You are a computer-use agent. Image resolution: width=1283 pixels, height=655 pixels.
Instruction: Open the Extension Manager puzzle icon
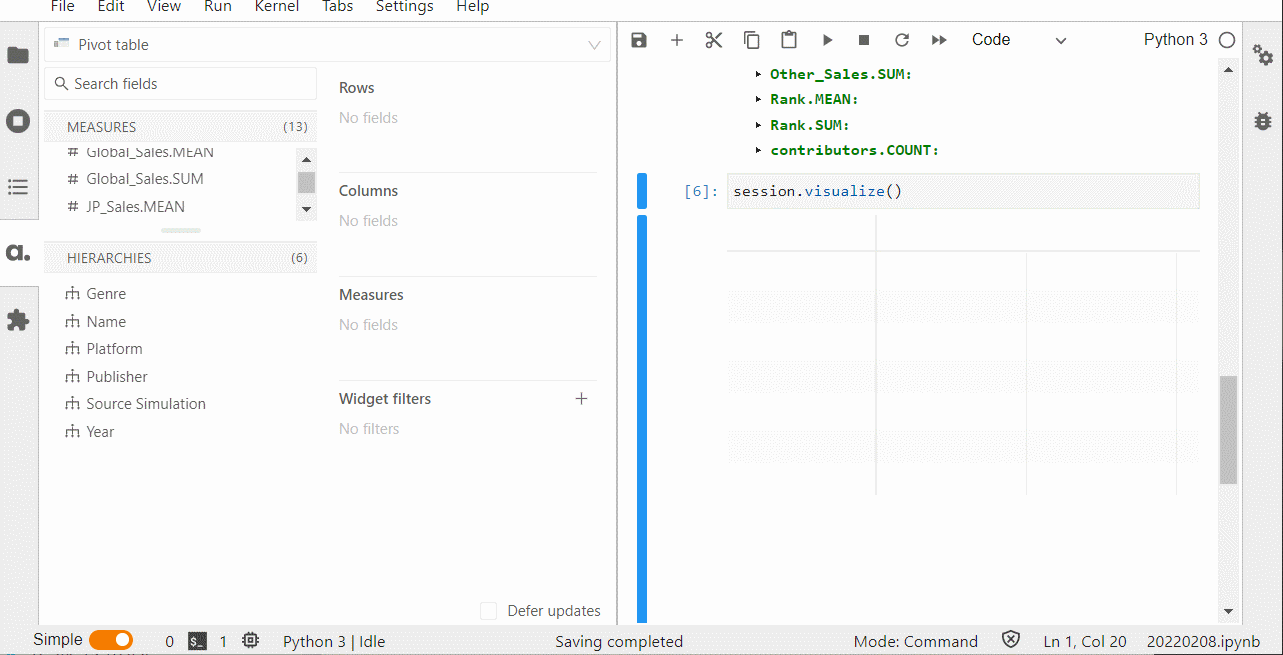[x=18, y=320]
